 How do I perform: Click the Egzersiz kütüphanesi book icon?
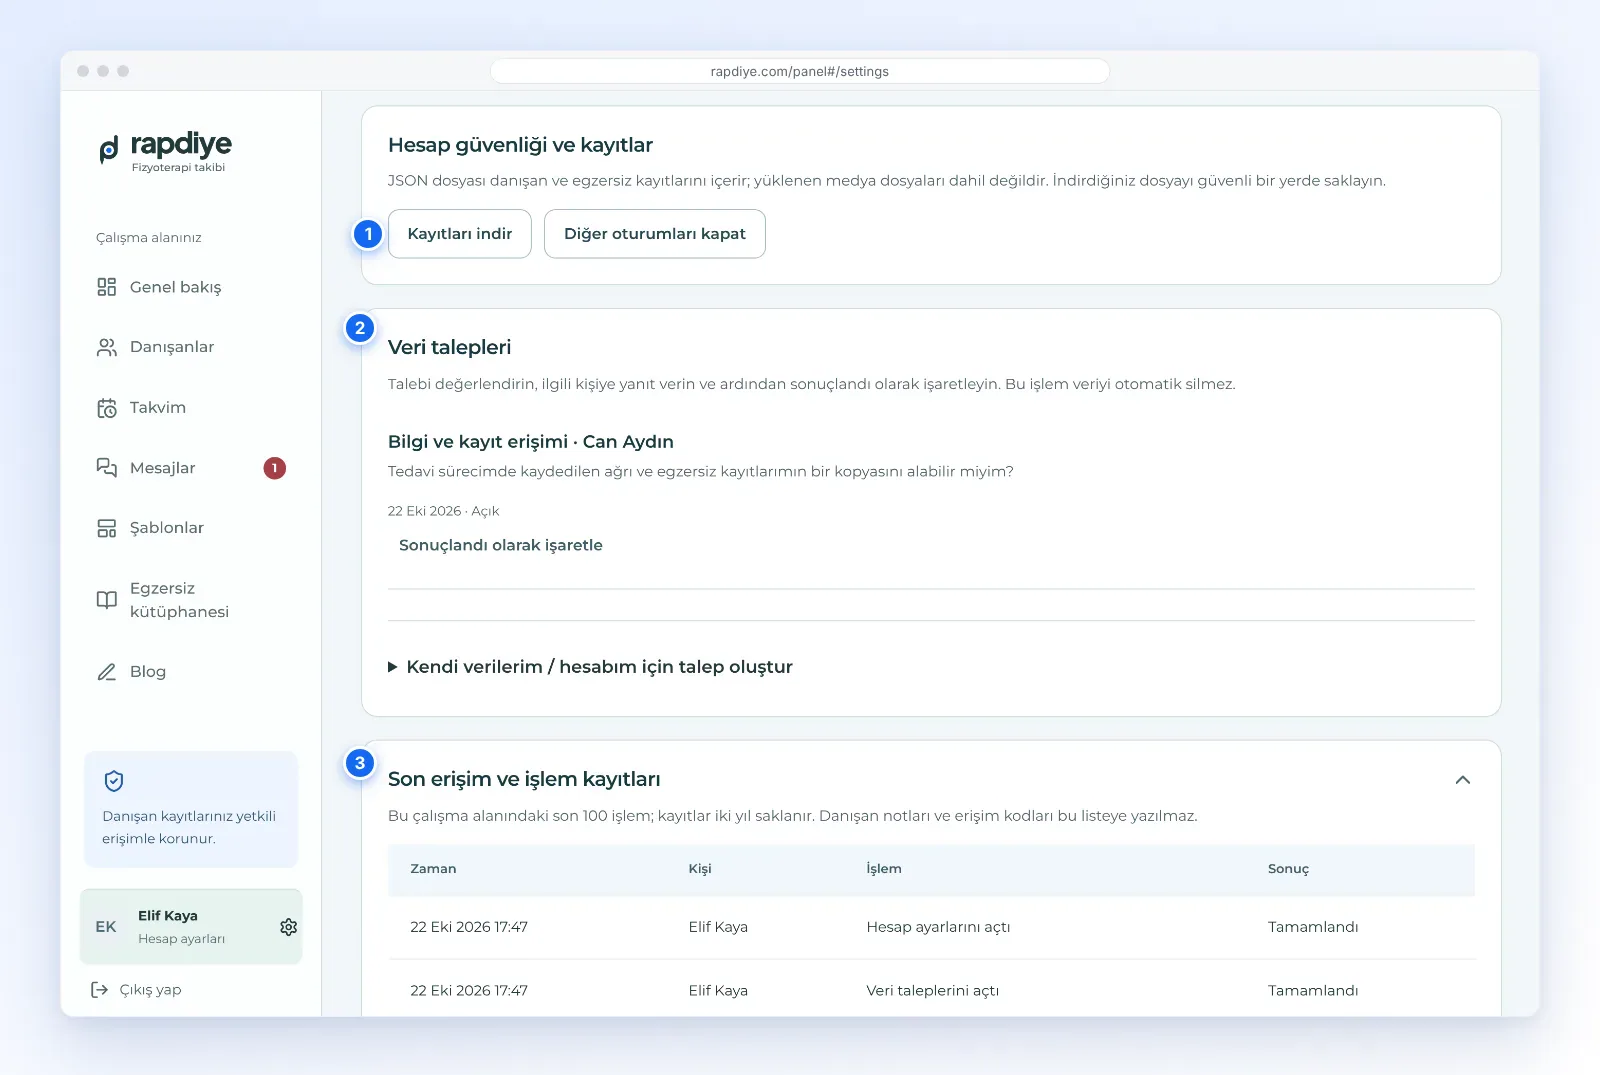[107, 600]
